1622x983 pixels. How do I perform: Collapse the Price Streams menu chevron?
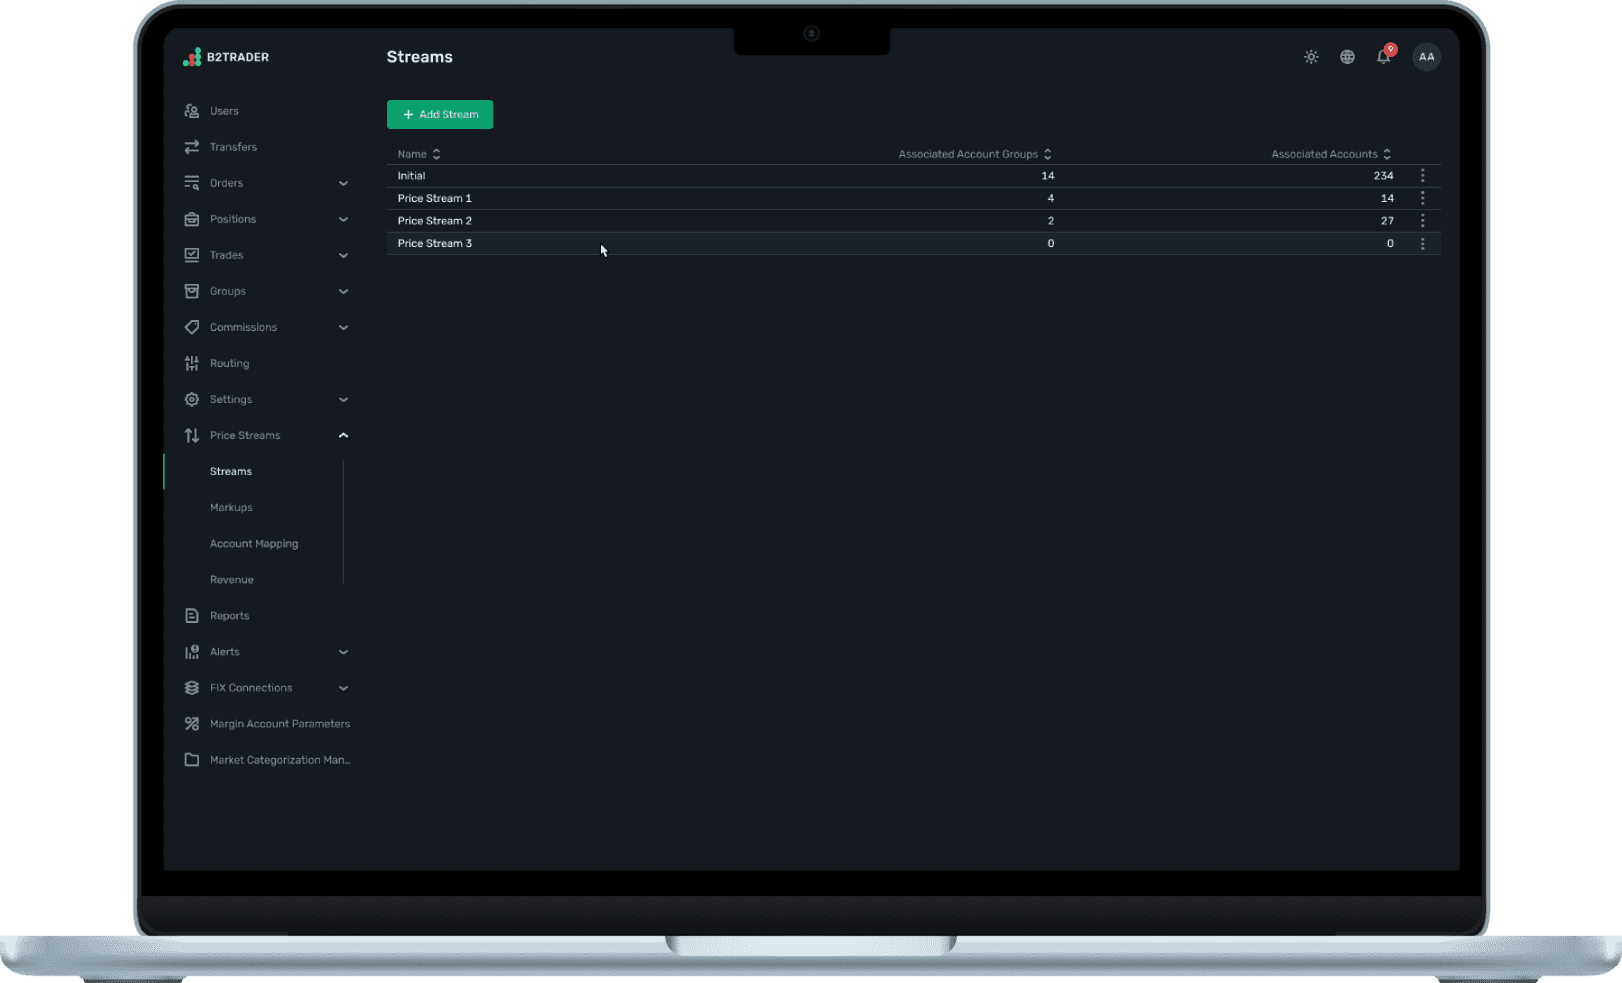pyautogui.click(x=343, y=435)
